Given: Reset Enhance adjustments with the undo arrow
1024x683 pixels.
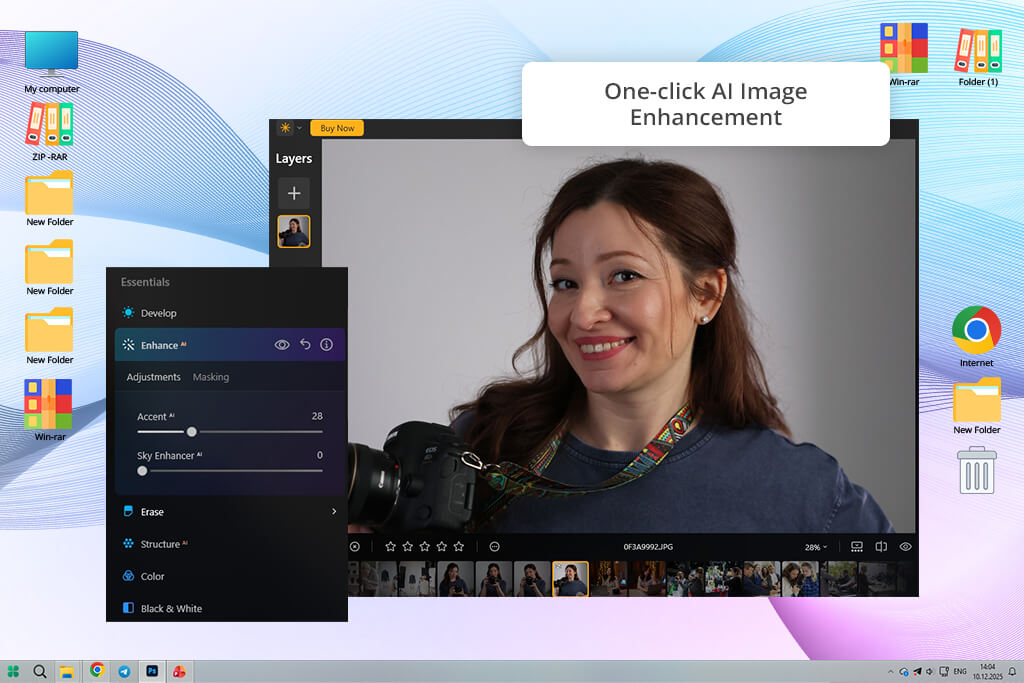Looking at the screenshot, I should pyautogui.click(x=305, y=344).
